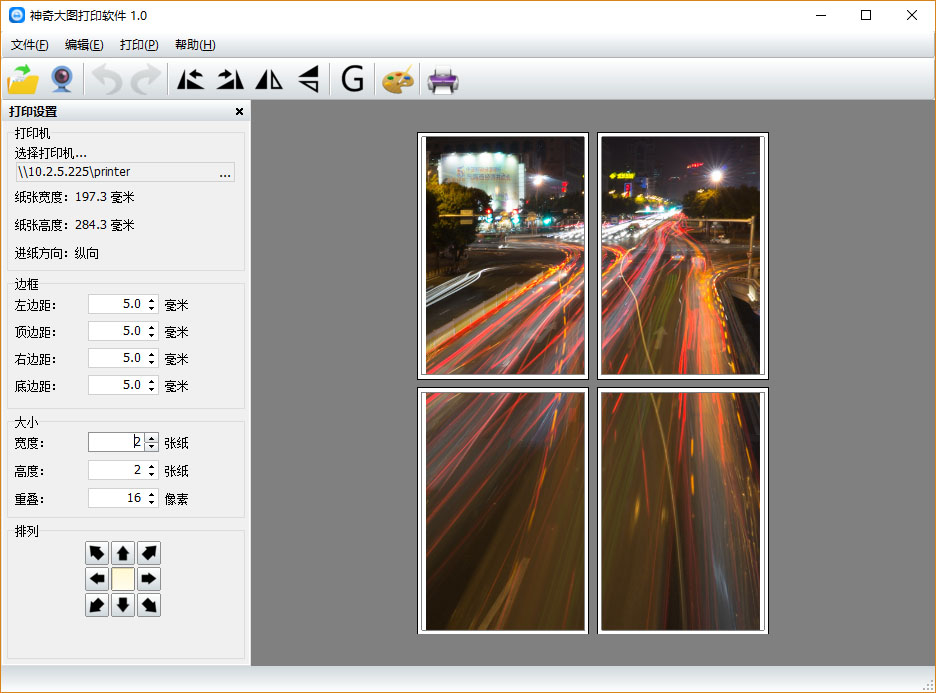936x693 pixels.
Task: Select bottom-right arrow alignment button
Action: click(x=149, y=605)
